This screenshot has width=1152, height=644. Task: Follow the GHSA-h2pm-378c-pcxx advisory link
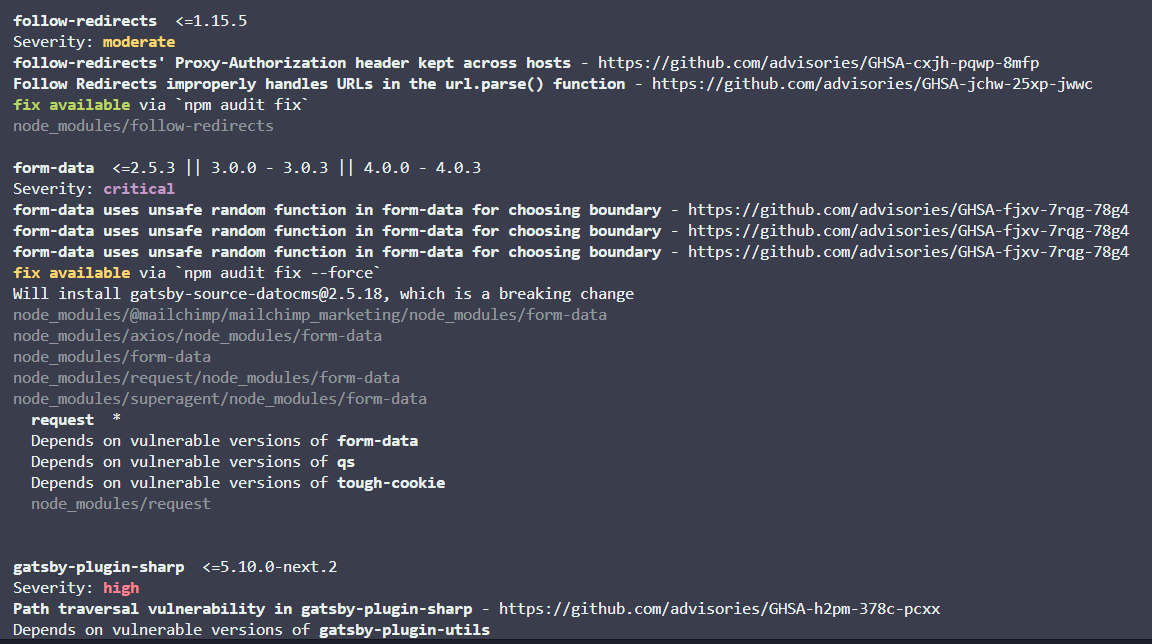coord(719,609)
